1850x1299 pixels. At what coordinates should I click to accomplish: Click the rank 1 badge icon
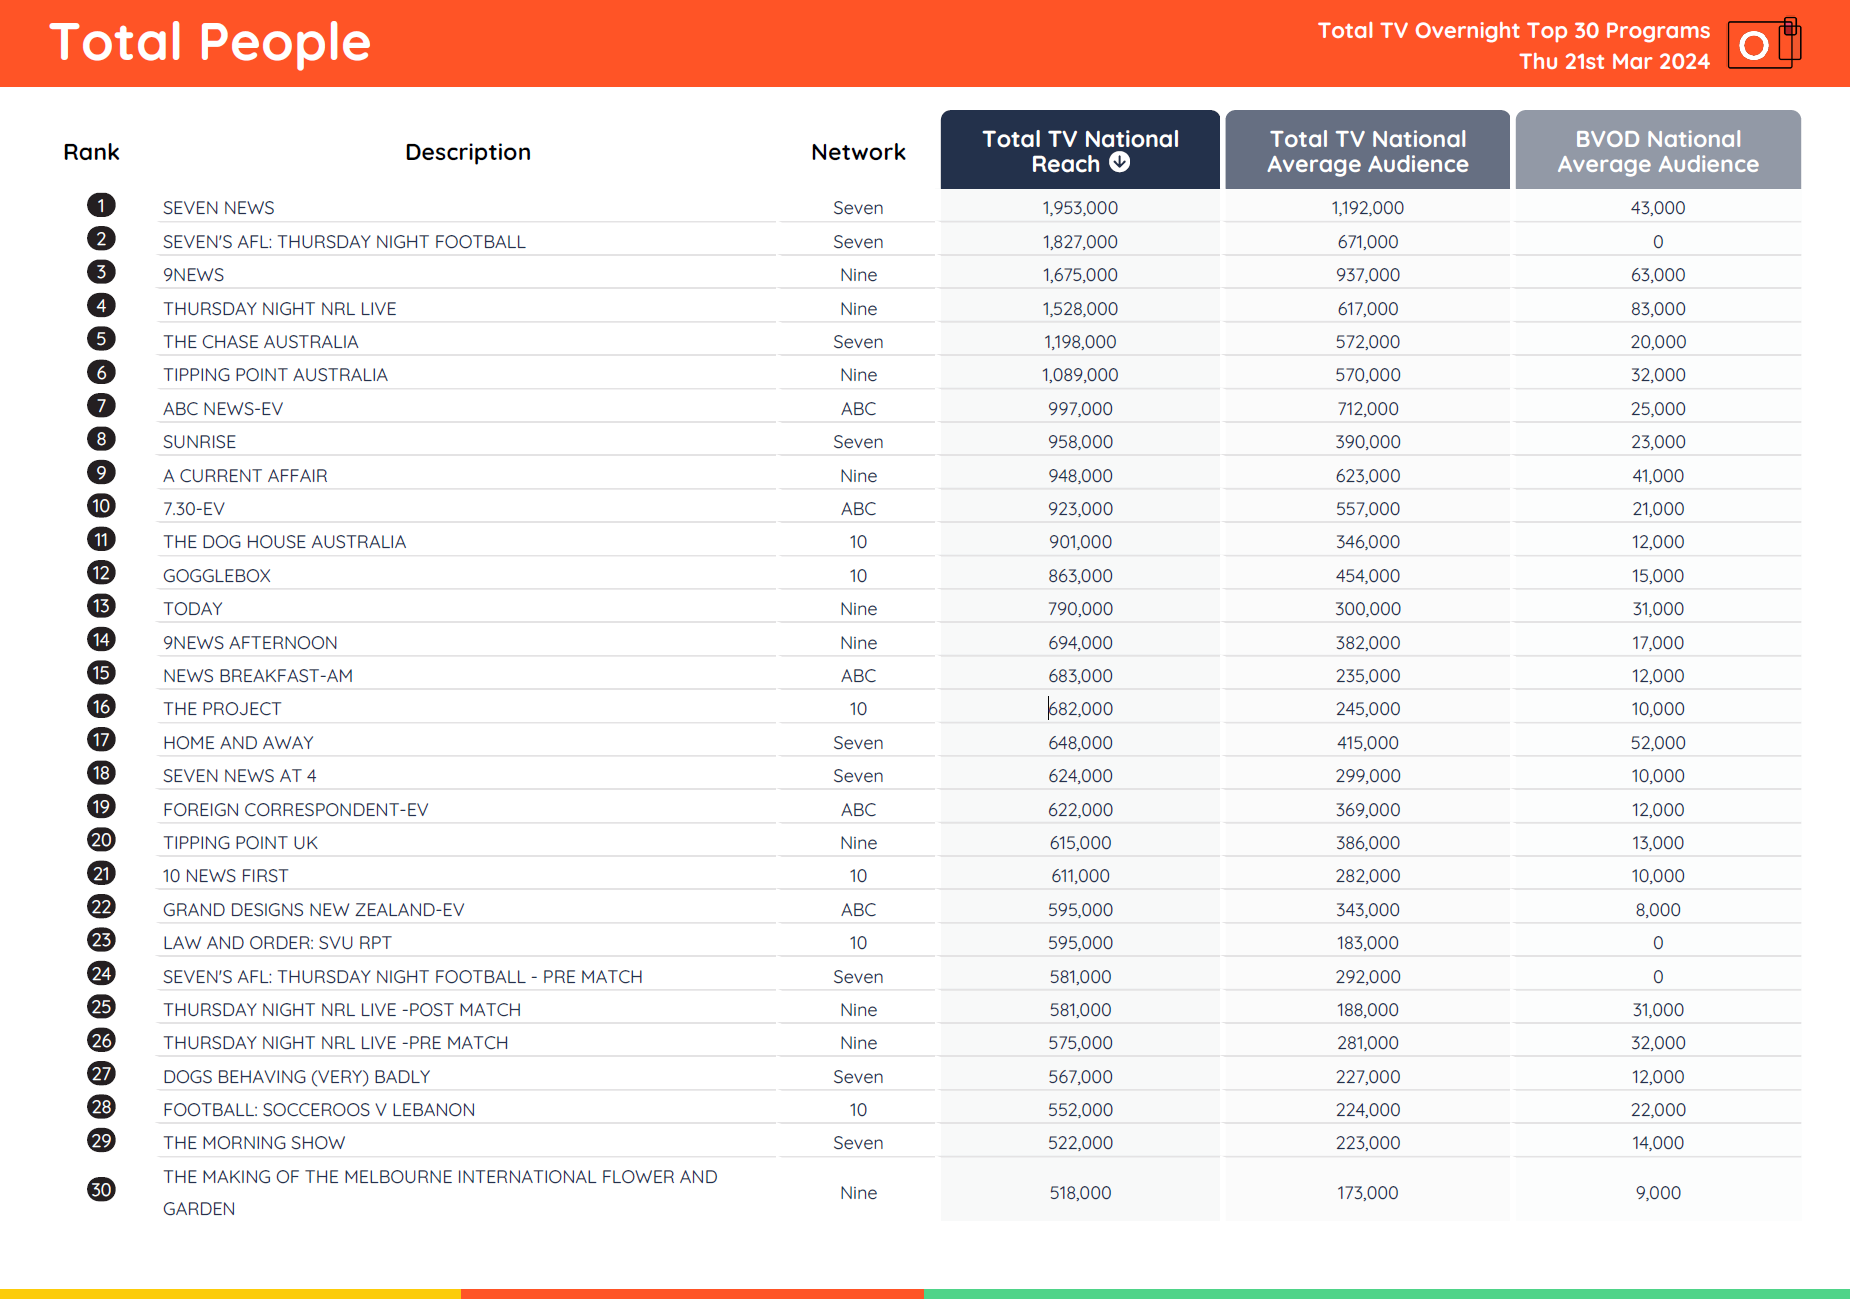point(101,206)
